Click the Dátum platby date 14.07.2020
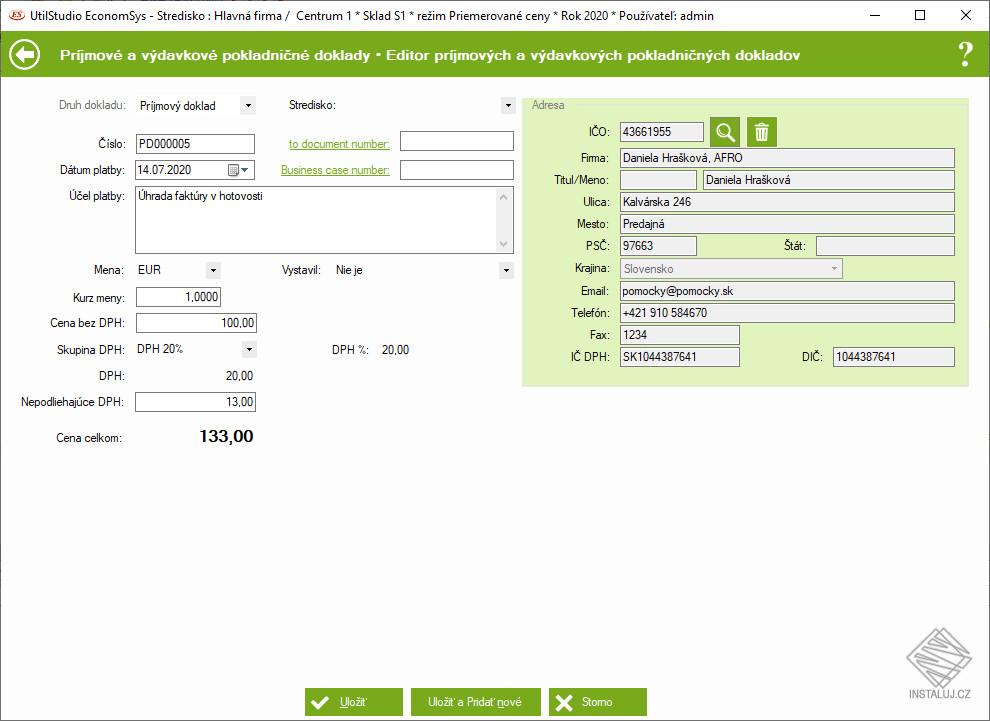The width and height of the screenshot is (990, 721). tap(164, 170)
